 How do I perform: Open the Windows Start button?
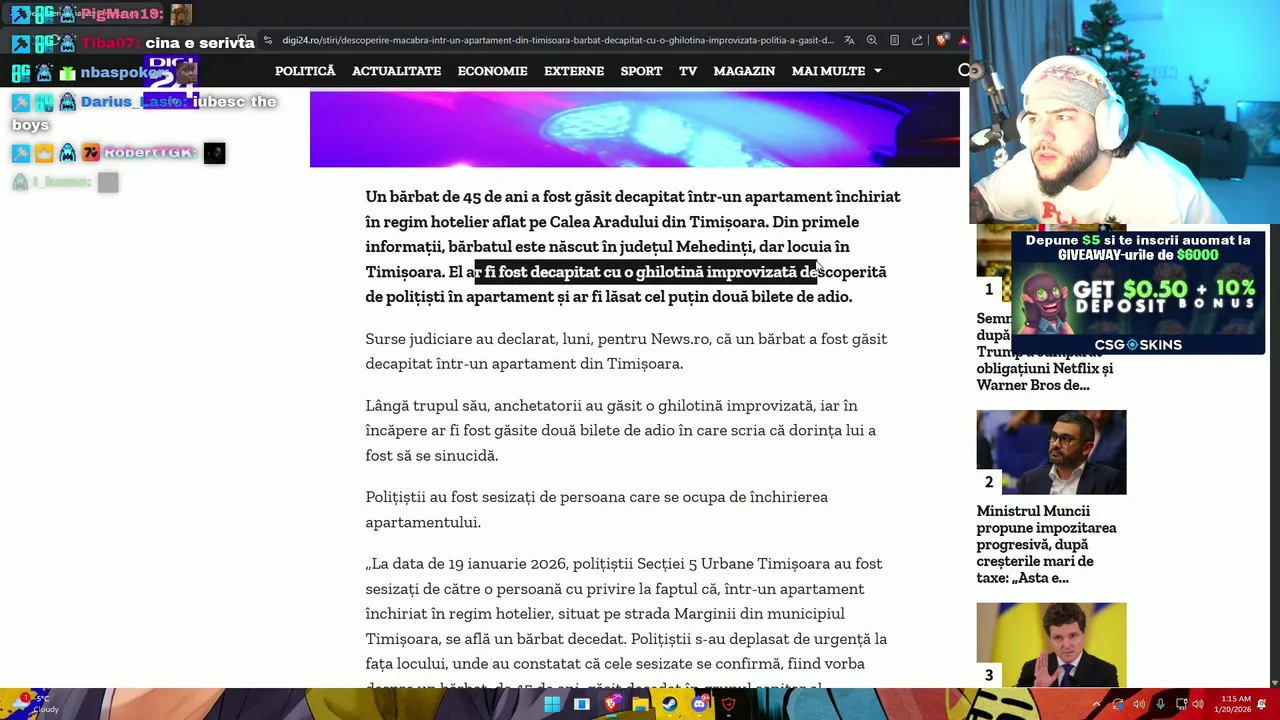[x=552, y=704]
